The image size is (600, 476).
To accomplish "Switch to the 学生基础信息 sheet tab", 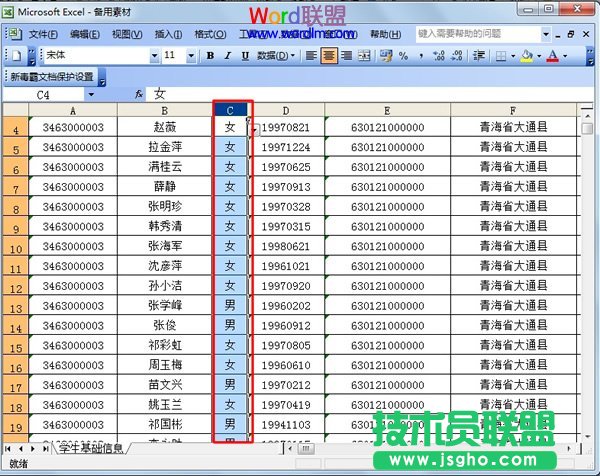I will tap(91, 448).
